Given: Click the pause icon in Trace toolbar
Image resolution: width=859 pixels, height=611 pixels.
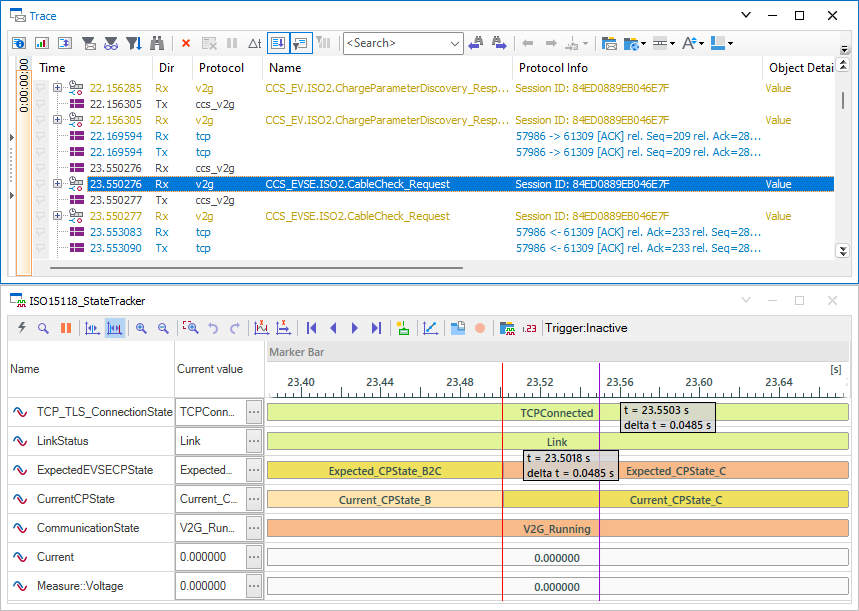Looking at the screenshot, I should click(232, 43).
